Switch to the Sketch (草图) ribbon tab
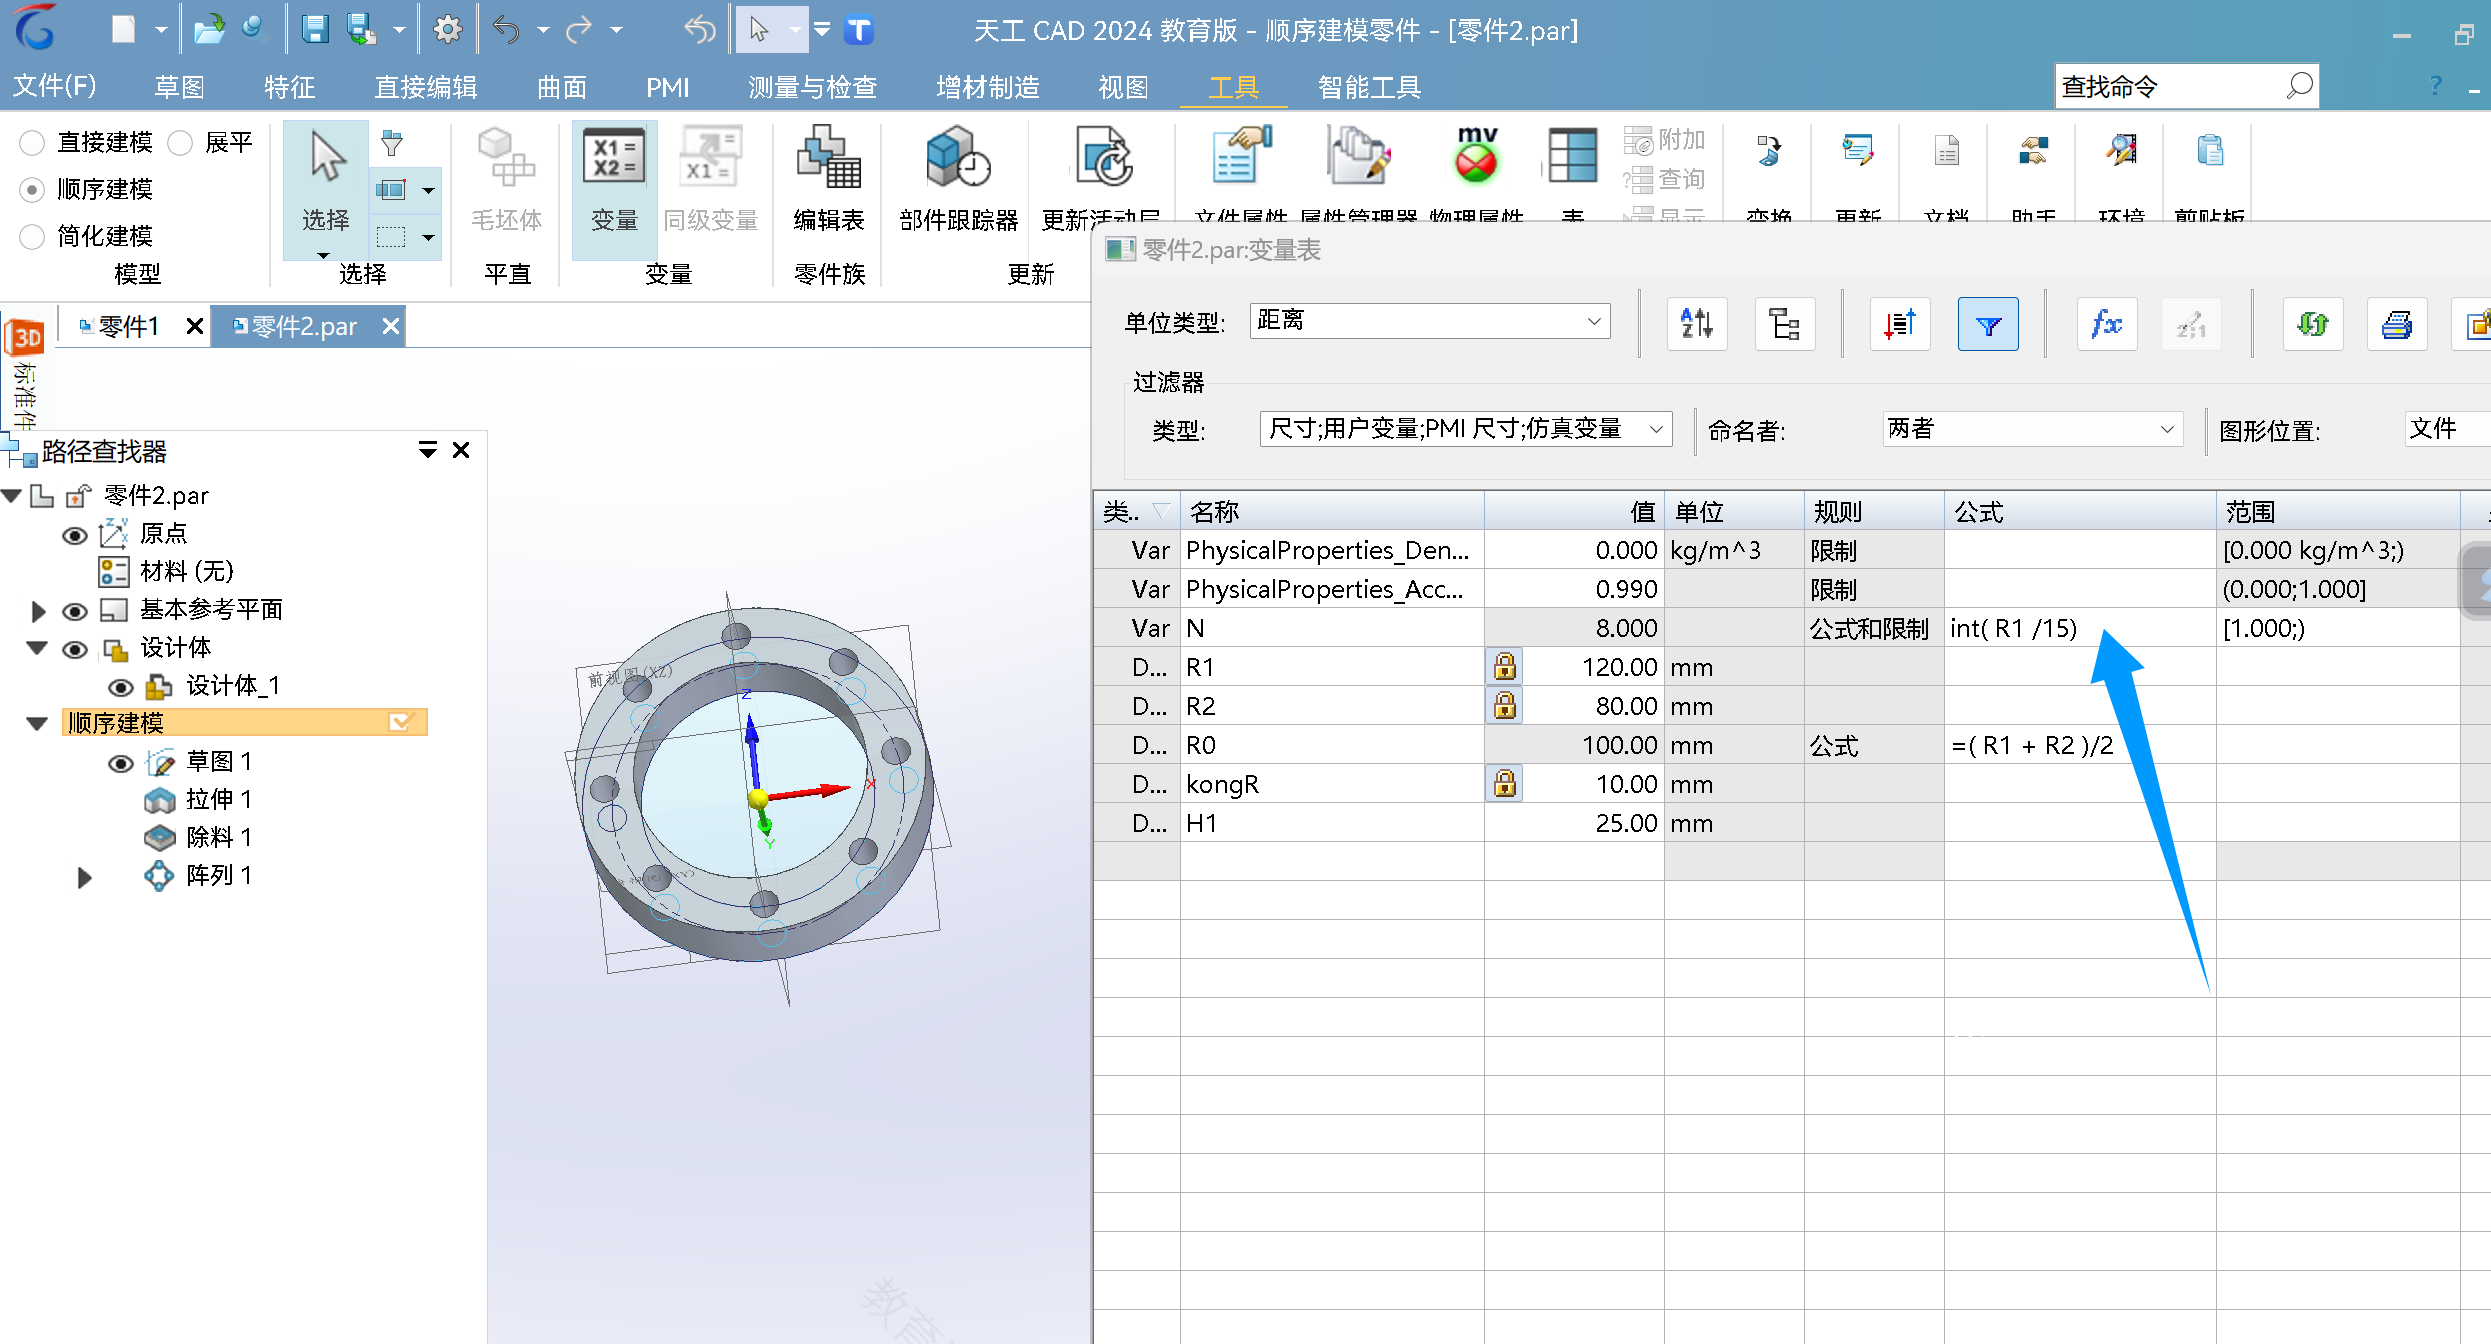2491x1344 pixels. point(180,87)
